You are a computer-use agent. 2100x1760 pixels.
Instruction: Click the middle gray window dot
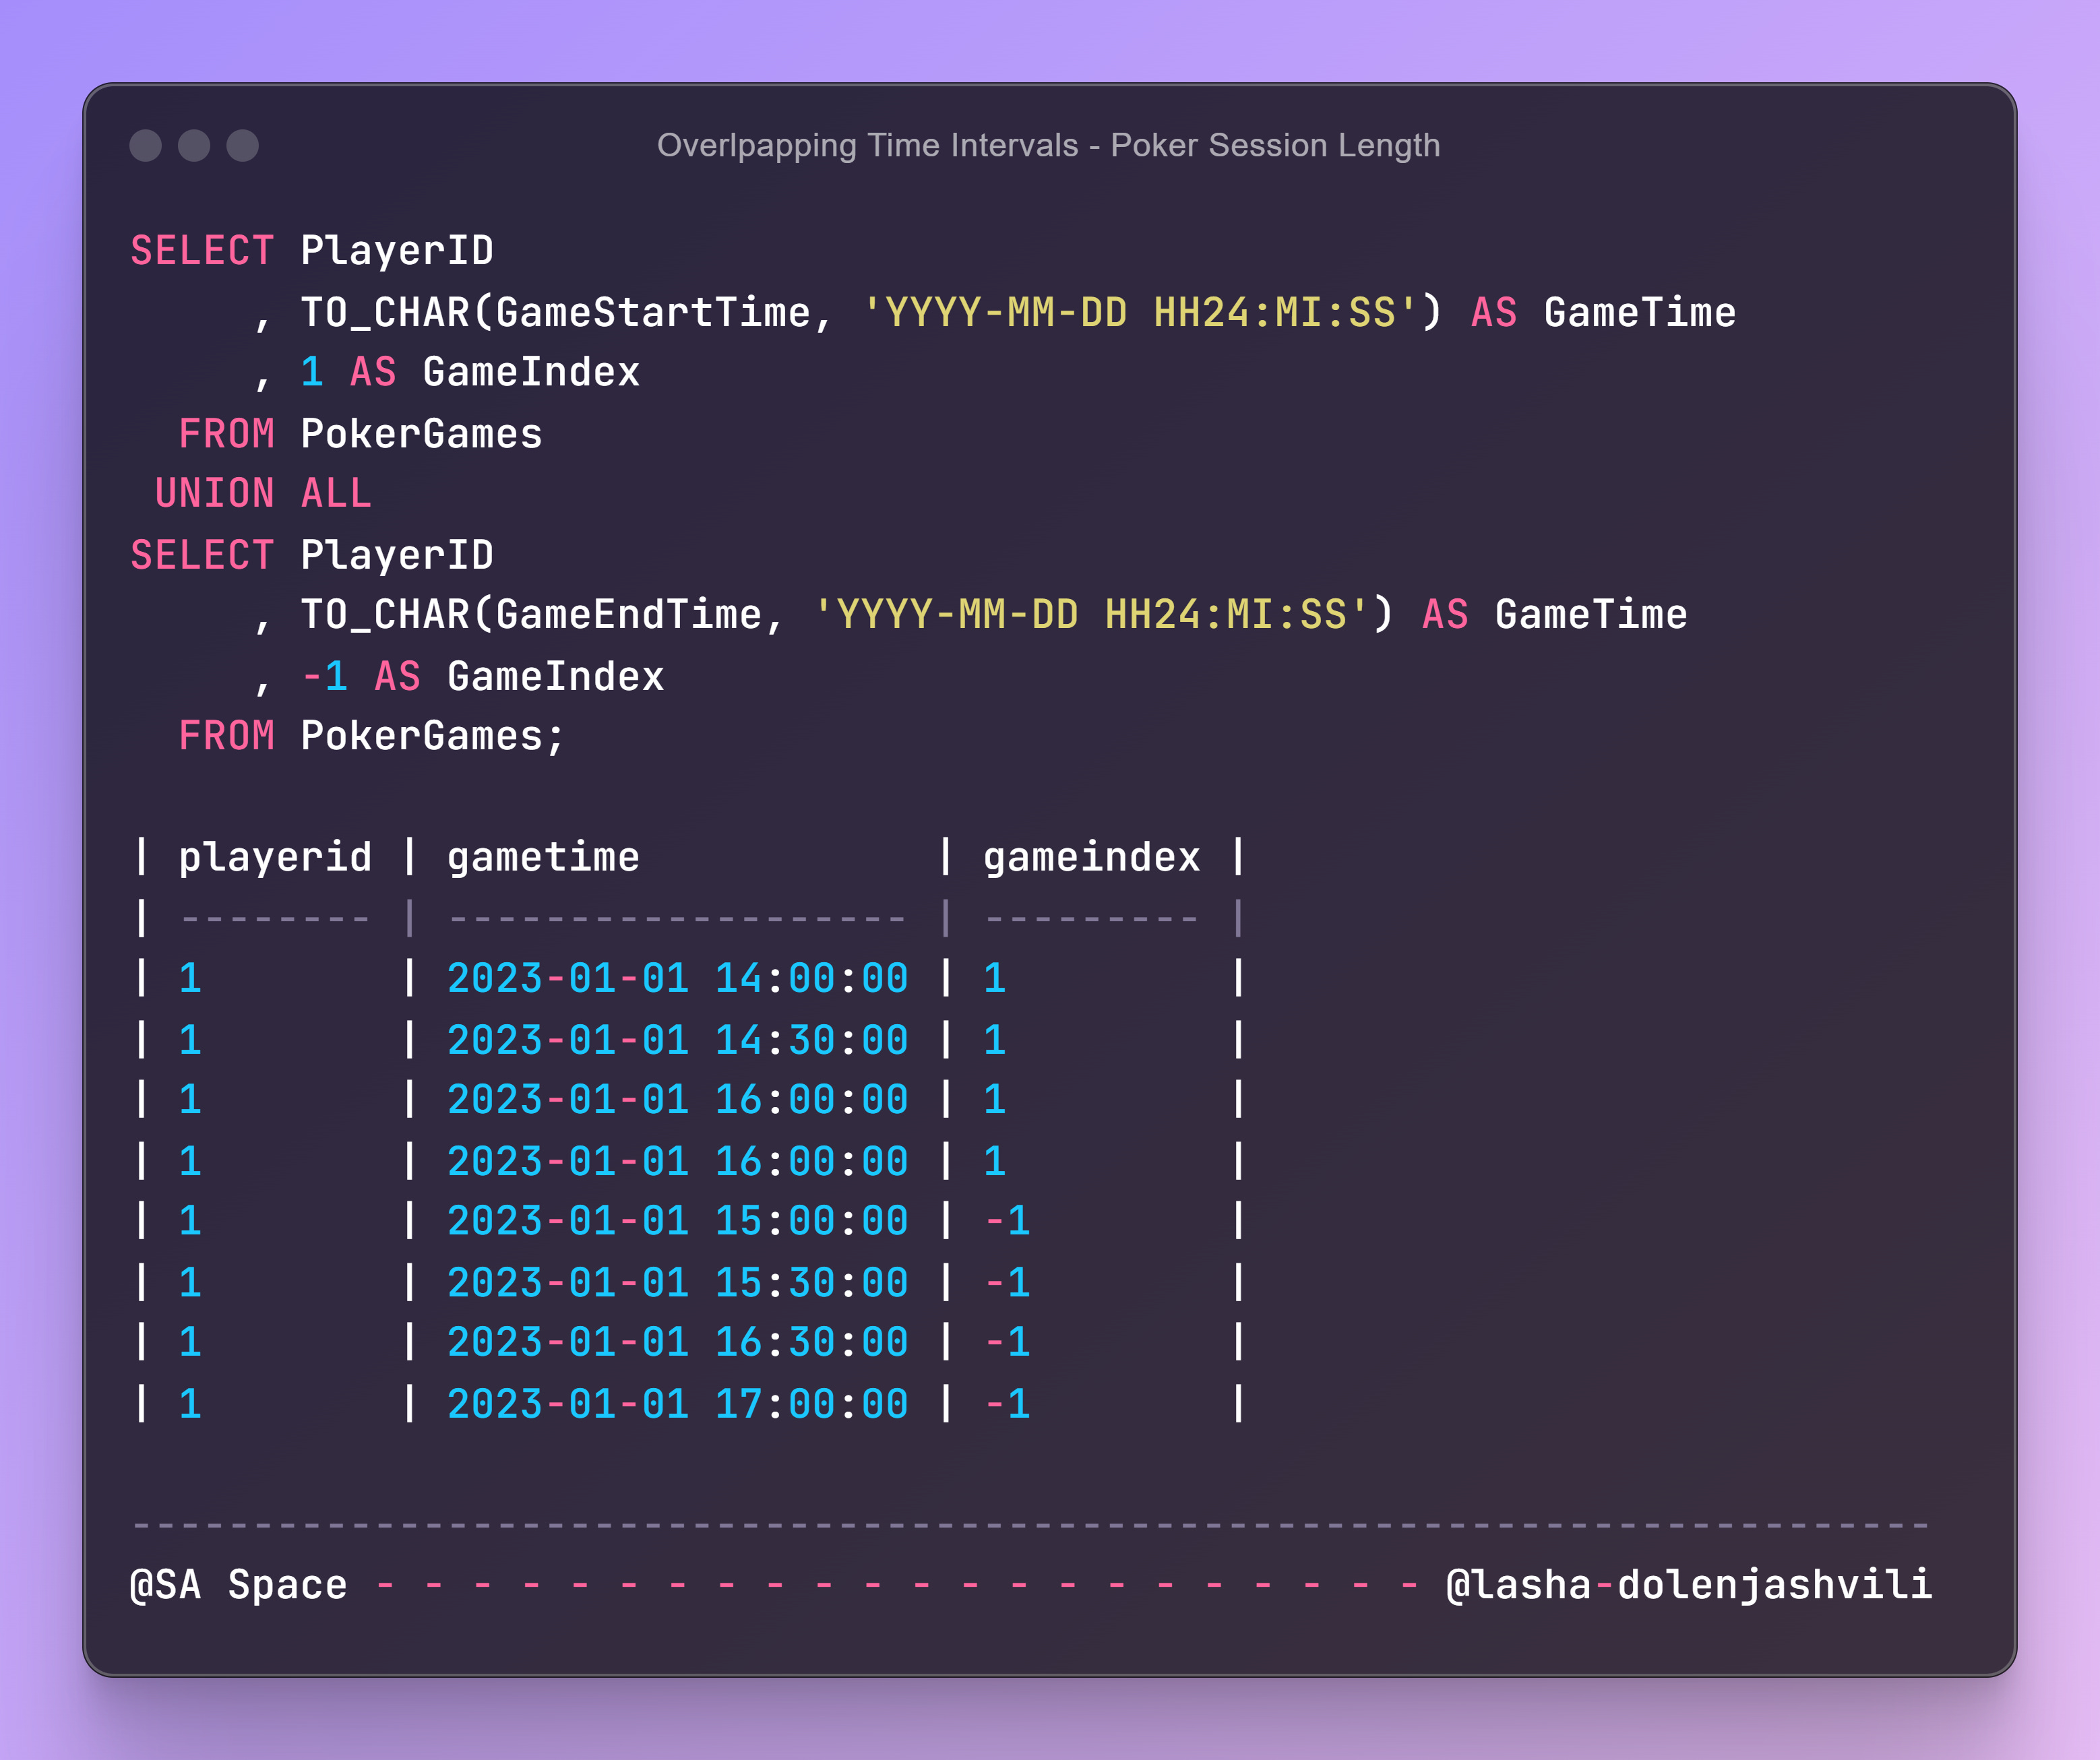(194, 145)
